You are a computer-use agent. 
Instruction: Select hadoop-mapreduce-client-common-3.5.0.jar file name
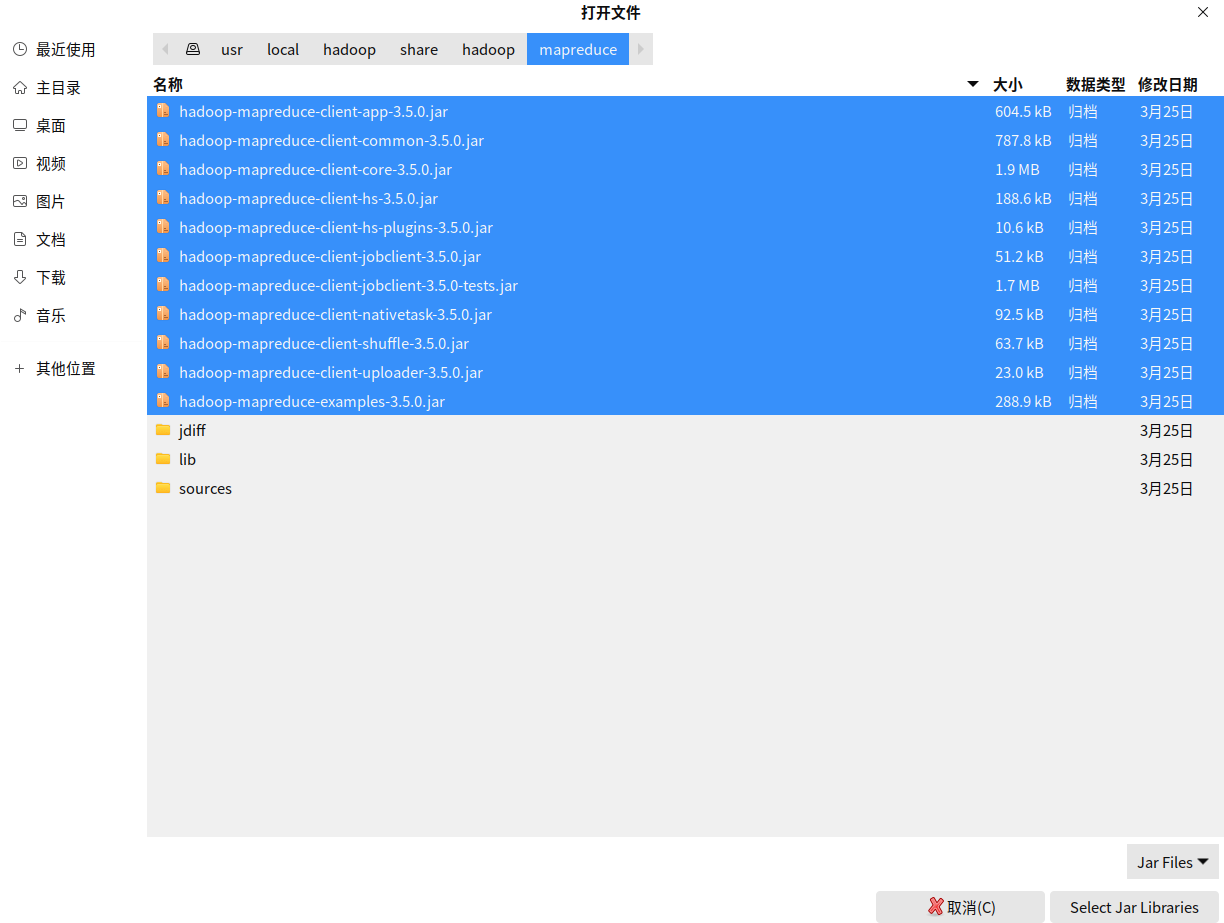(332, 140)
